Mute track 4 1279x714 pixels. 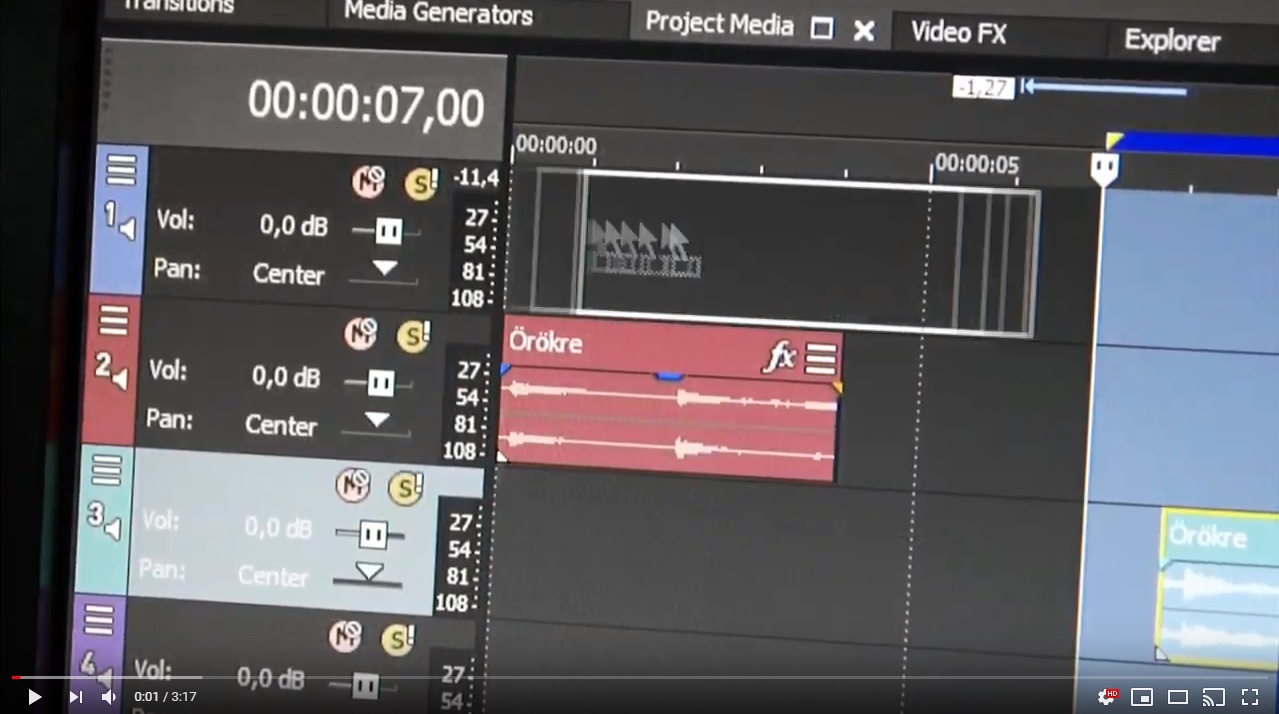pos(346,635)
